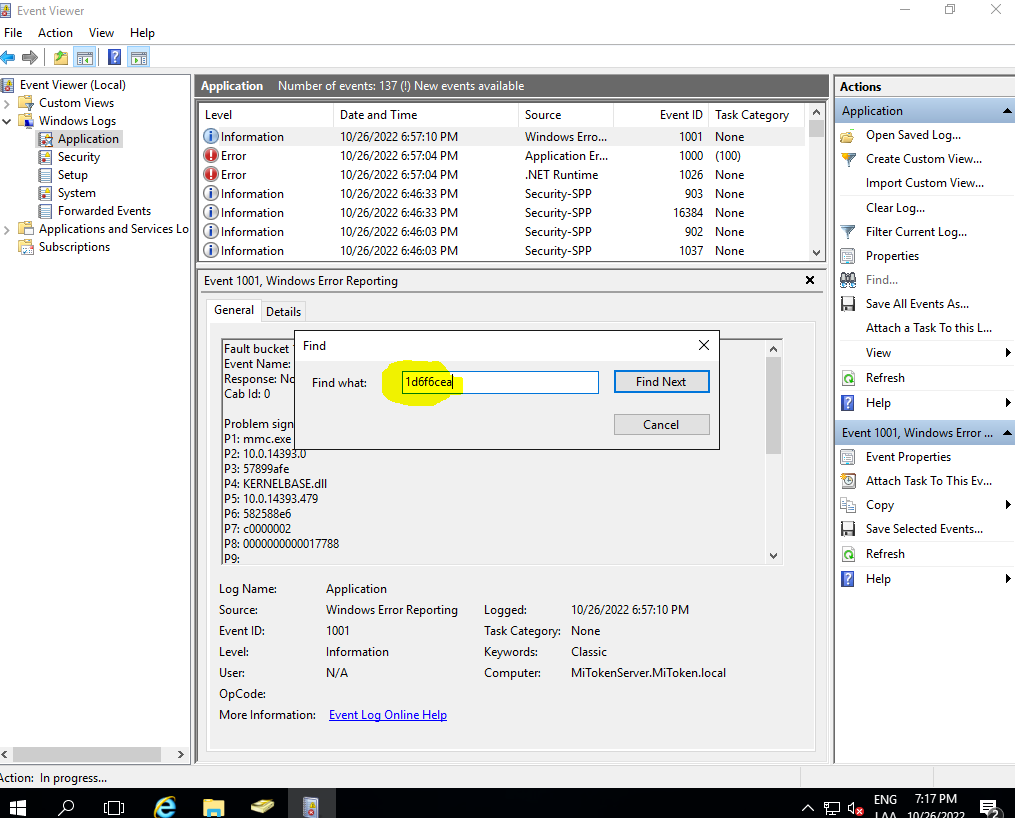Open Event Properties action
The image size is (1015, 818).
click(x=908, y=457)
